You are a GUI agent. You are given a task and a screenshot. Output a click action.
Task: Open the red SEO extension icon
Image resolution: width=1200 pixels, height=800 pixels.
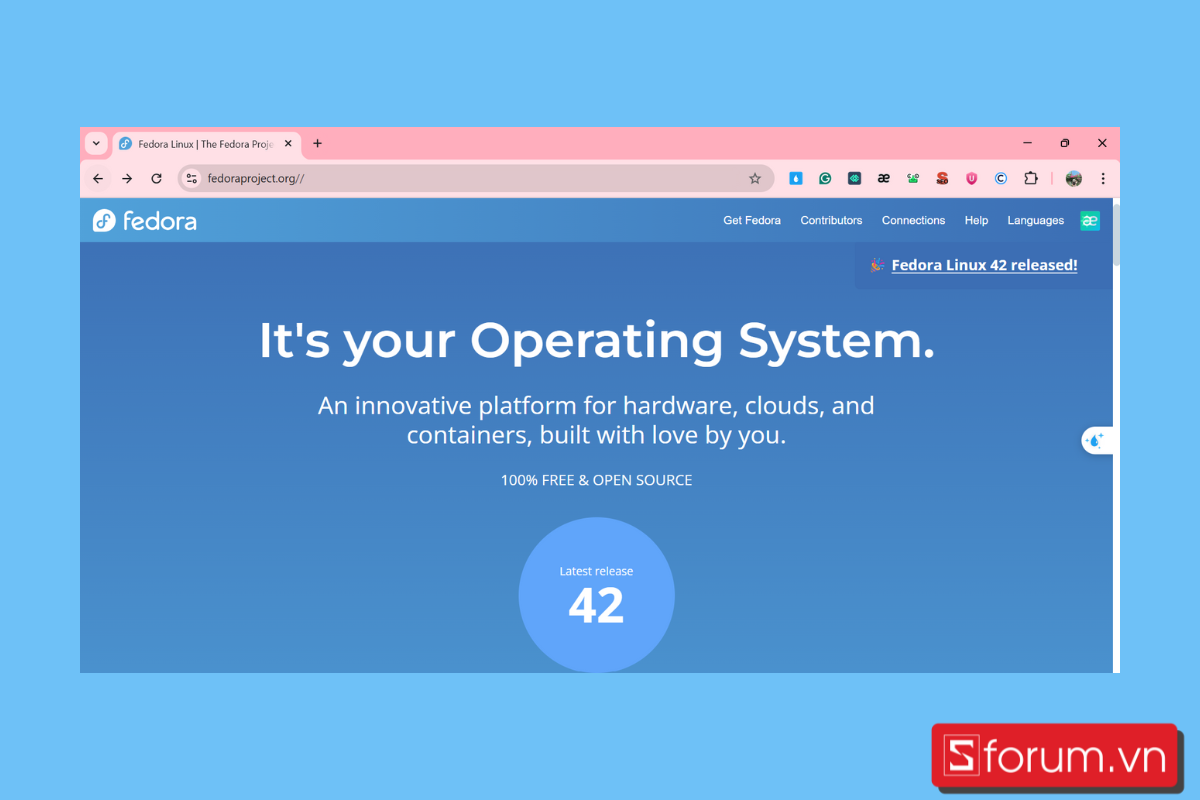point(942,178)
